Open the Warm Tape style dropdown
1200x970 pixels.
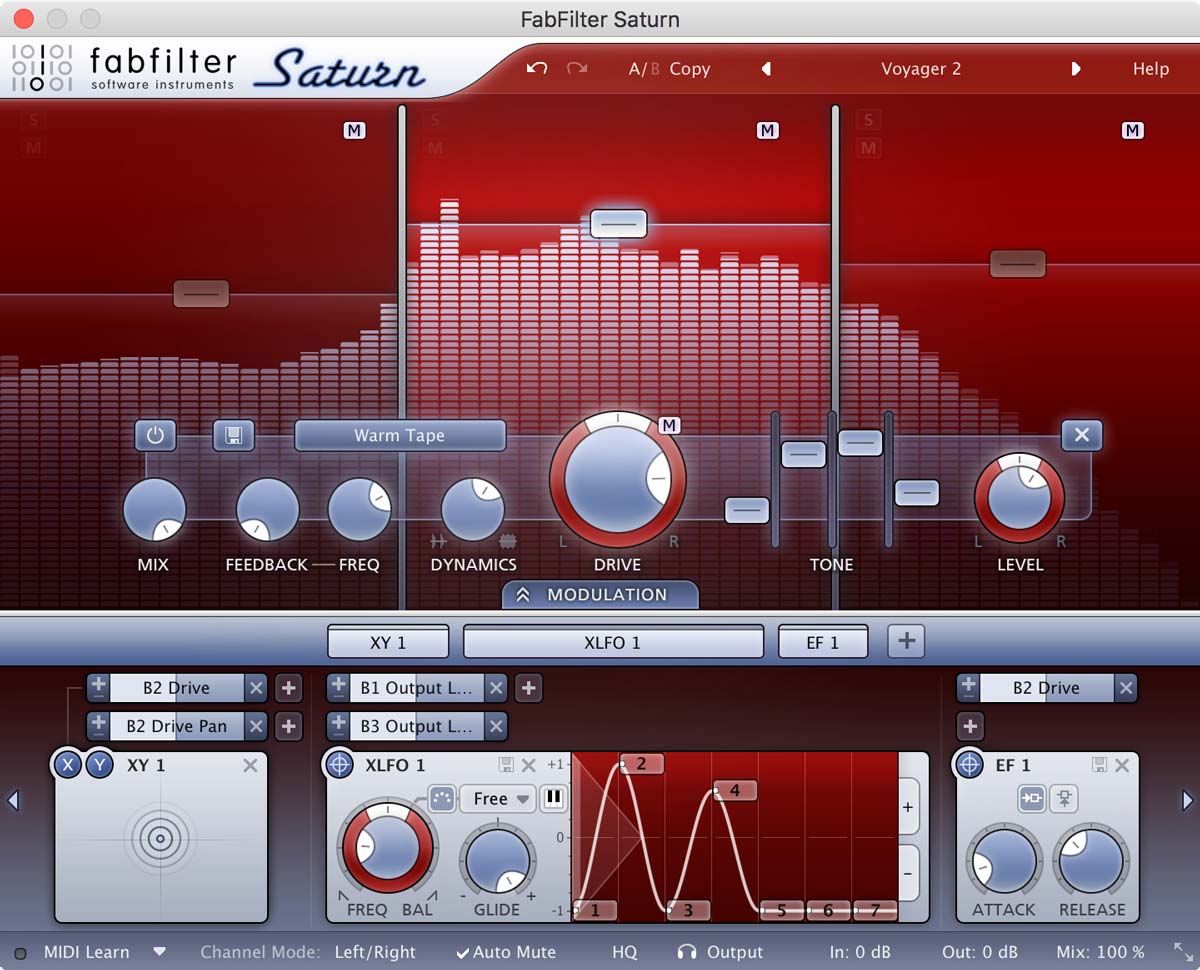pyautogui.click(x=399, y=436)
